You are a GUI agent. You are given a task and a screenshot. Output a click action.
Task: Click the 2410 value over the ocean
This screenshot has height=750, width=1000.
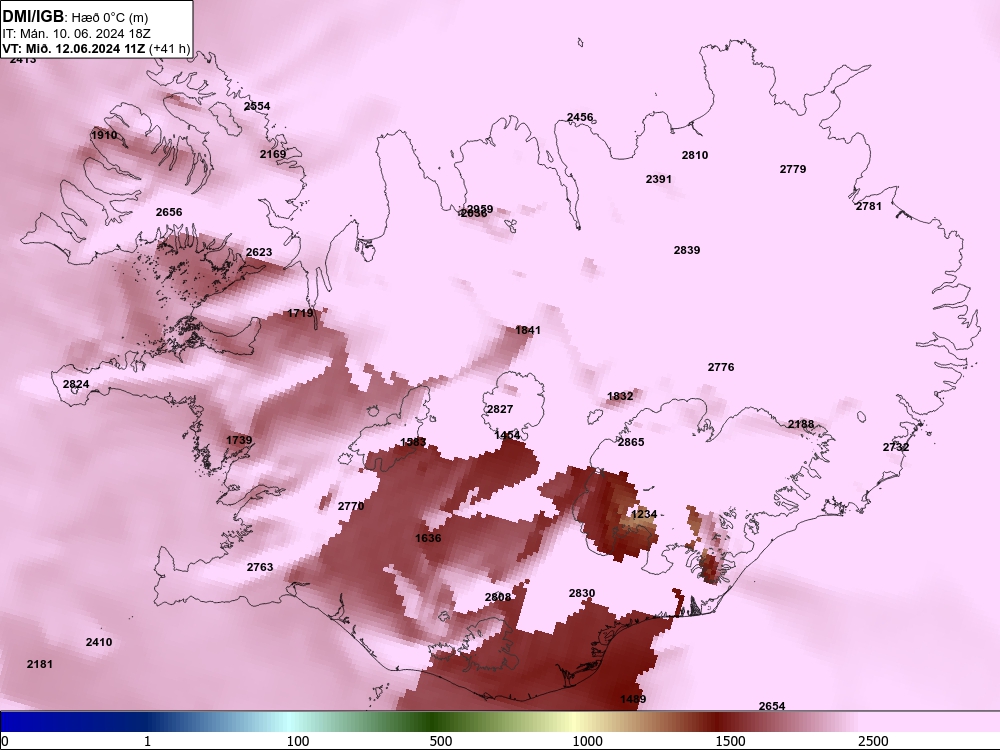tap(99, 642)
